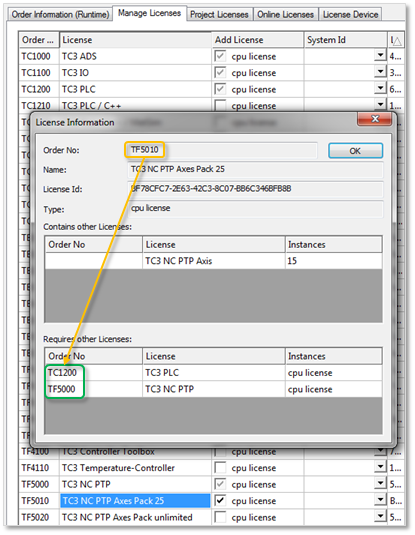Click Order No header in required licenses table
The image size is (415, 535).
tap(94, 356)
